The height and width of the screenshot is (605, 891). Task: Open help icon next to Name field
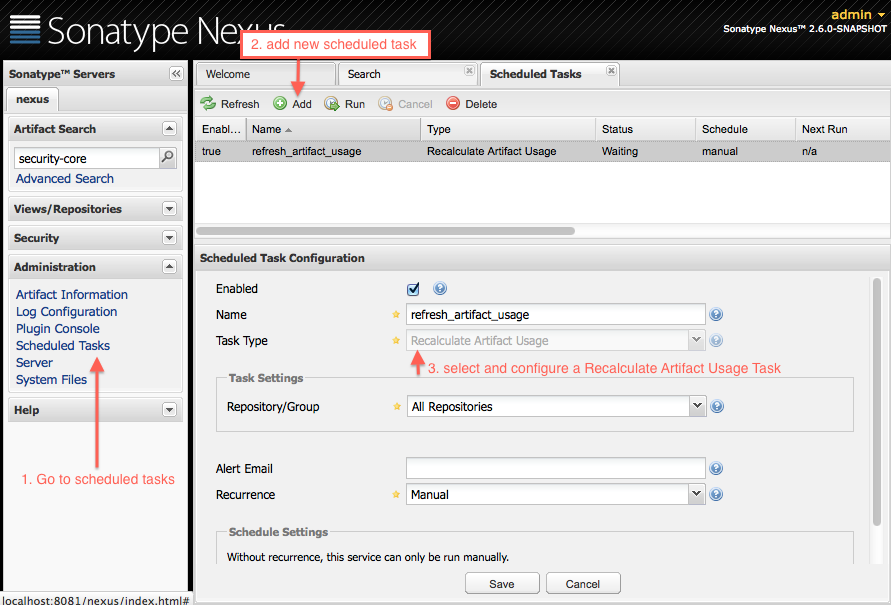(x=716, y=314)
